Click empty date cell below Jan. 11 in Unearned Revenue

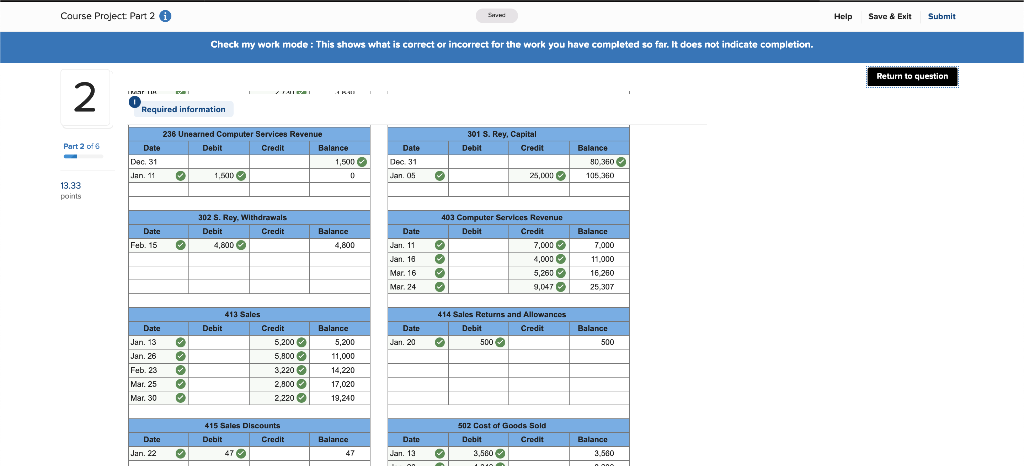[159, 189]
